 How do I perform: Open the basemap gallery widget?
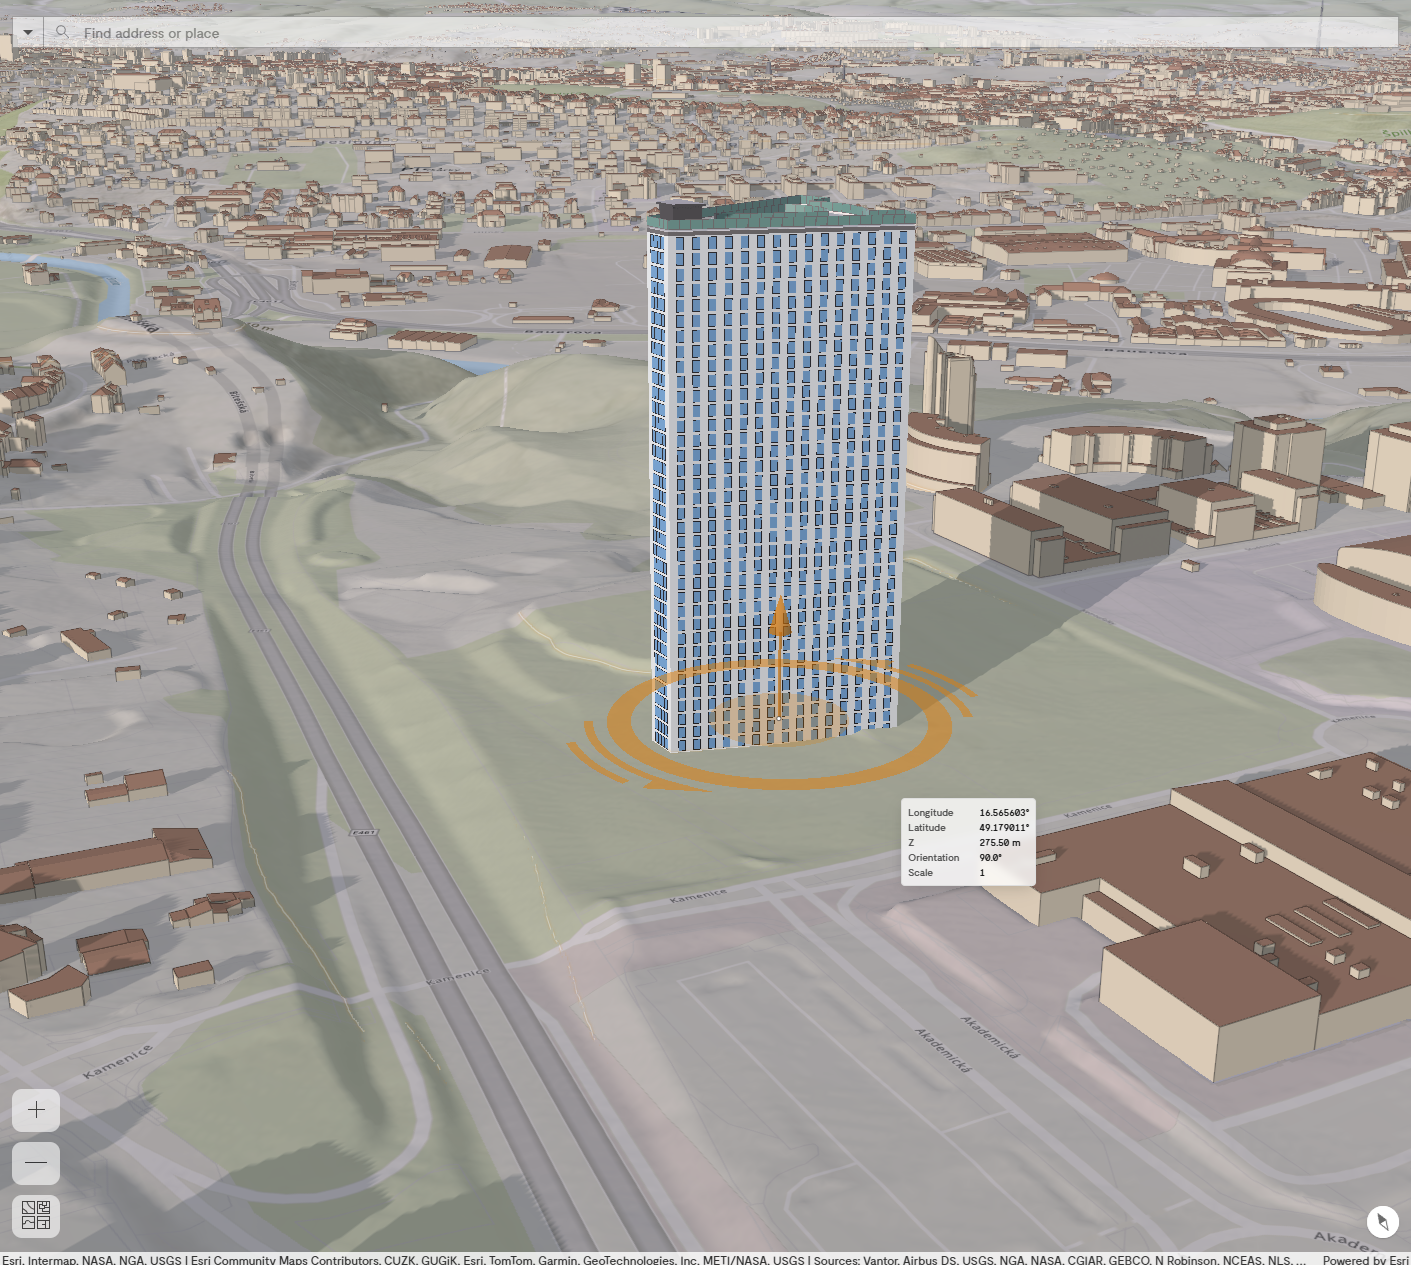tap(36, 1216)
